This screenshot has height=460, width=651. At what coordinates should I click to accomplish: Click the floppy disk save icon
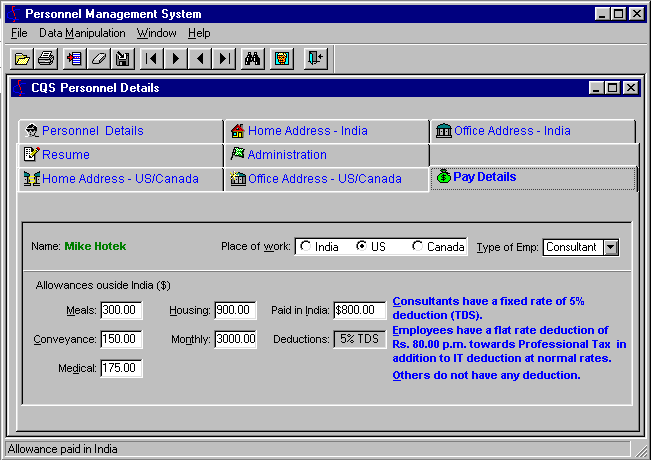point(123,58)
